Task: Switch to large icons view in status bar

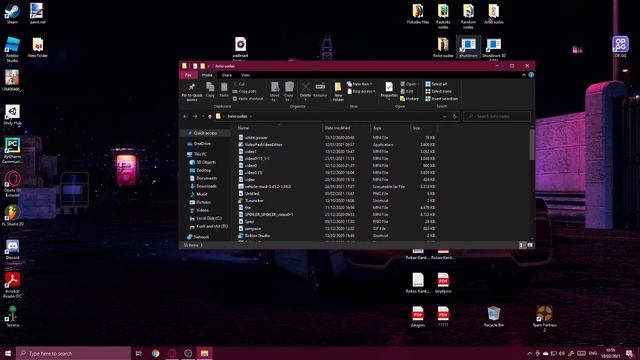Action: point(530,245)
